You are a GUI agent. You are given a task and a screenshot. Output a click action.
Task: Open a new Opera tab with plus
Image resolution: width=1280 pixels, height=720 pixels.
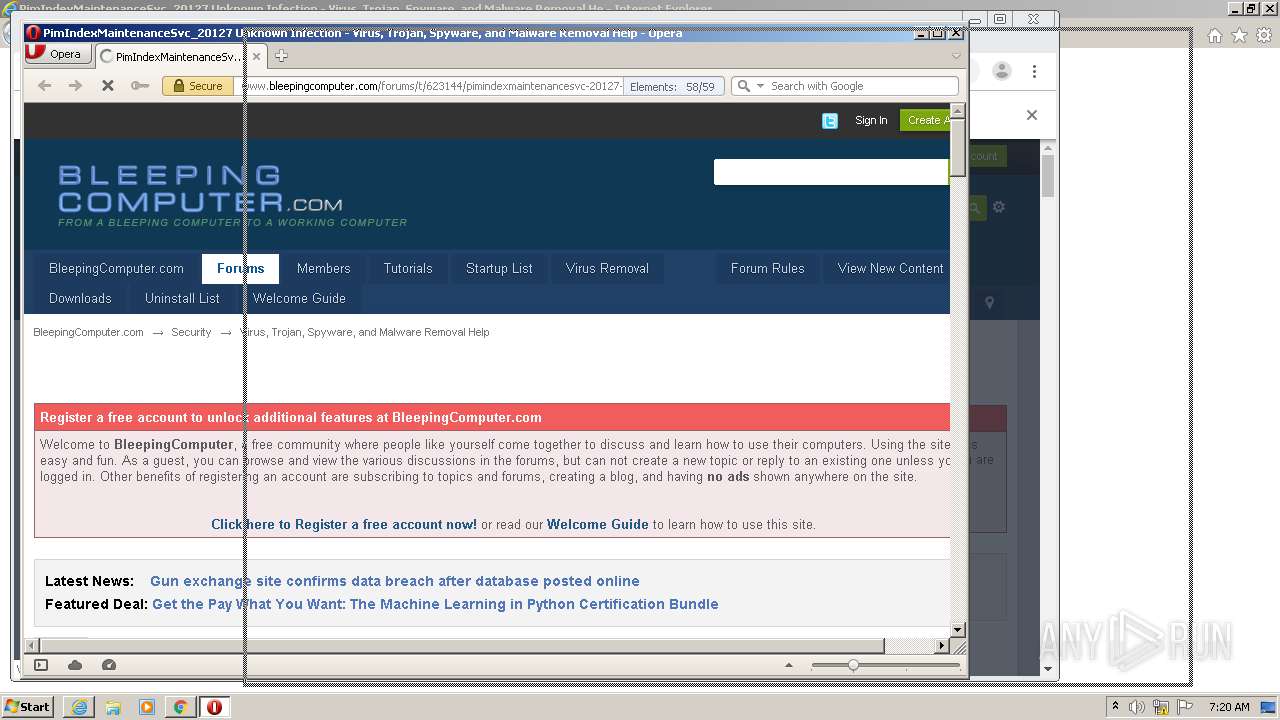[x=281, y=56]
